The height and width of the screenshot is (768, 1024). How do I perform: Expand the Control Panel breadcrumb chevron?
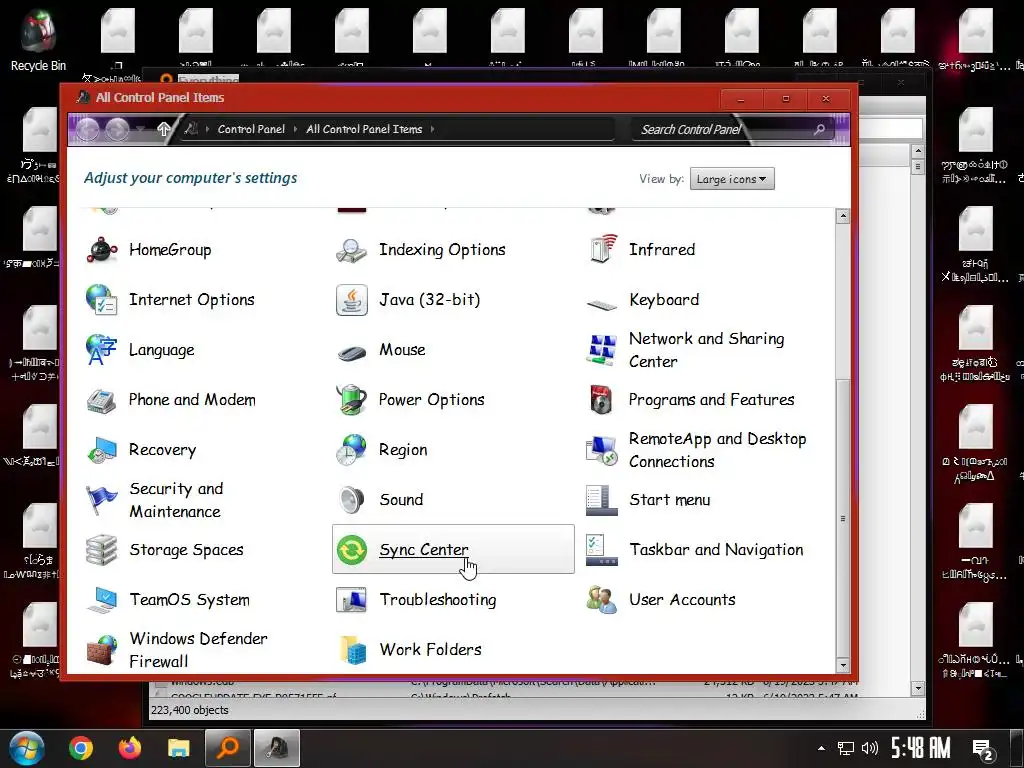click(295, 129)
